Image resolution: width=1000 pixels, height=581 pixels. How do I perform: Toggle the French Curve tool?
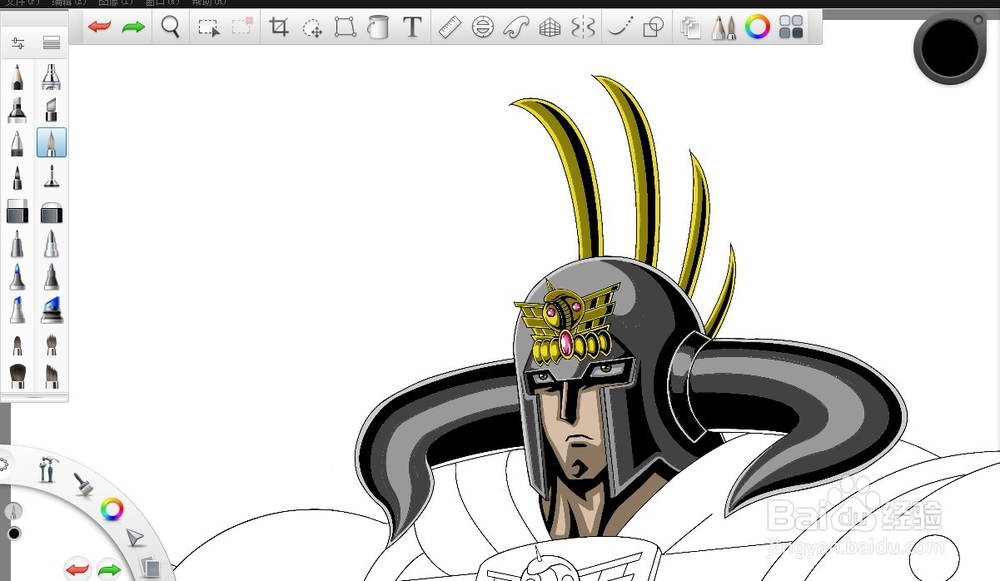click(x=517, y=27)
